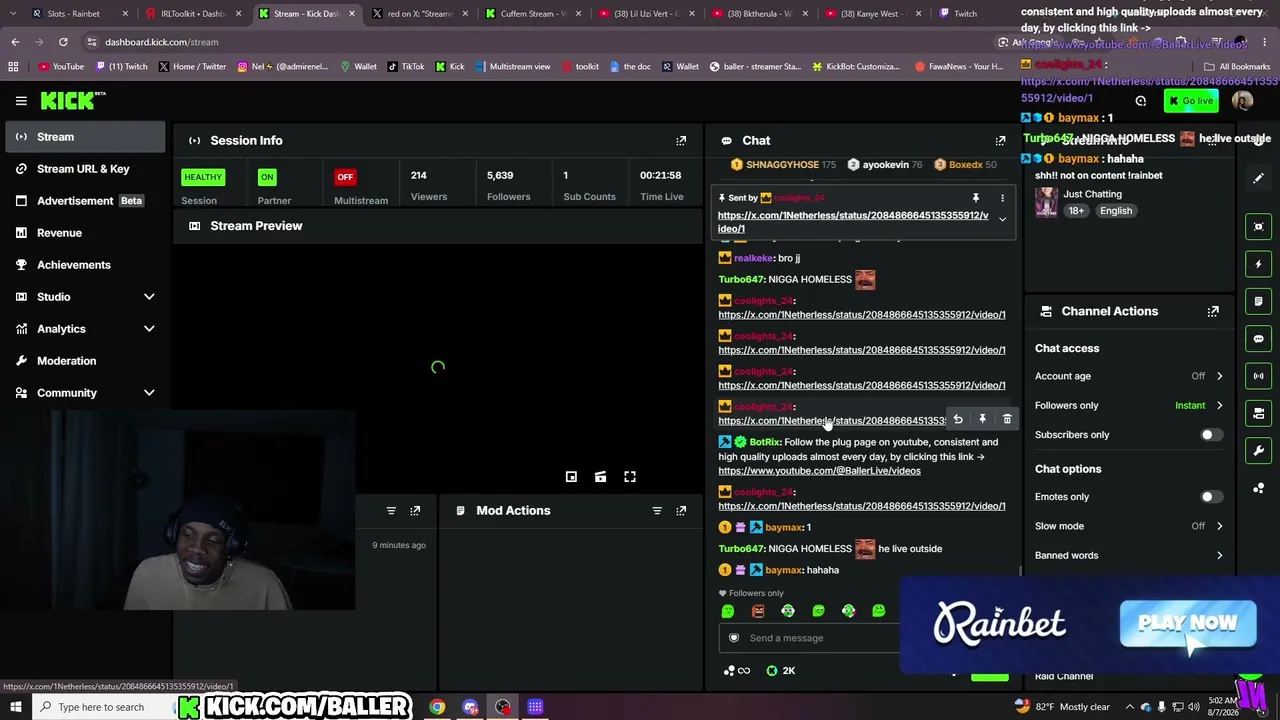
Task: Open the pinned x.com video link
Action: coord(853,222)
